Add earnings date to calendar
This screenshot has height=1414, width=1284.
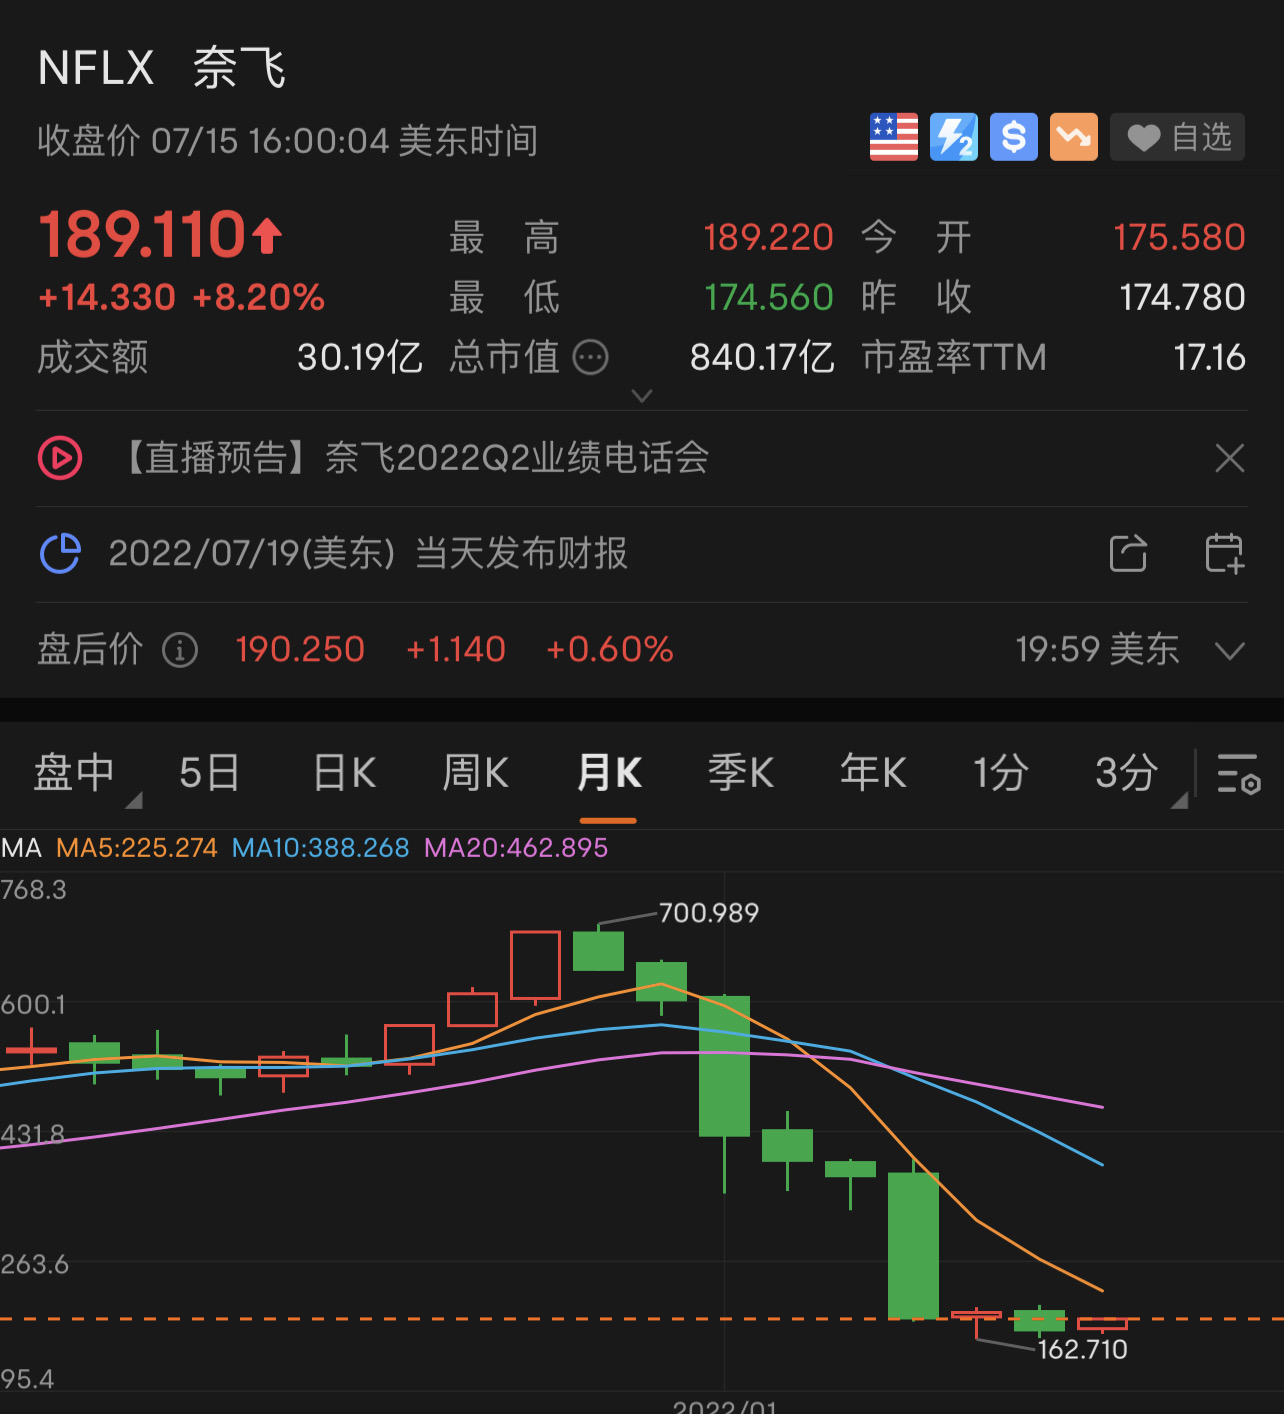point(1224,553)
